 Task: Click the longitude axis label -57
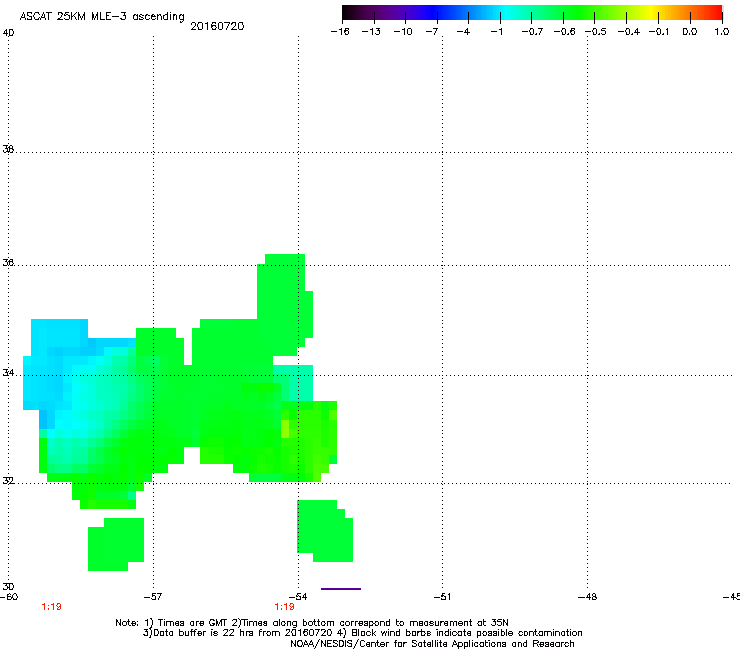pyautogui.click(x=153, y=597)
